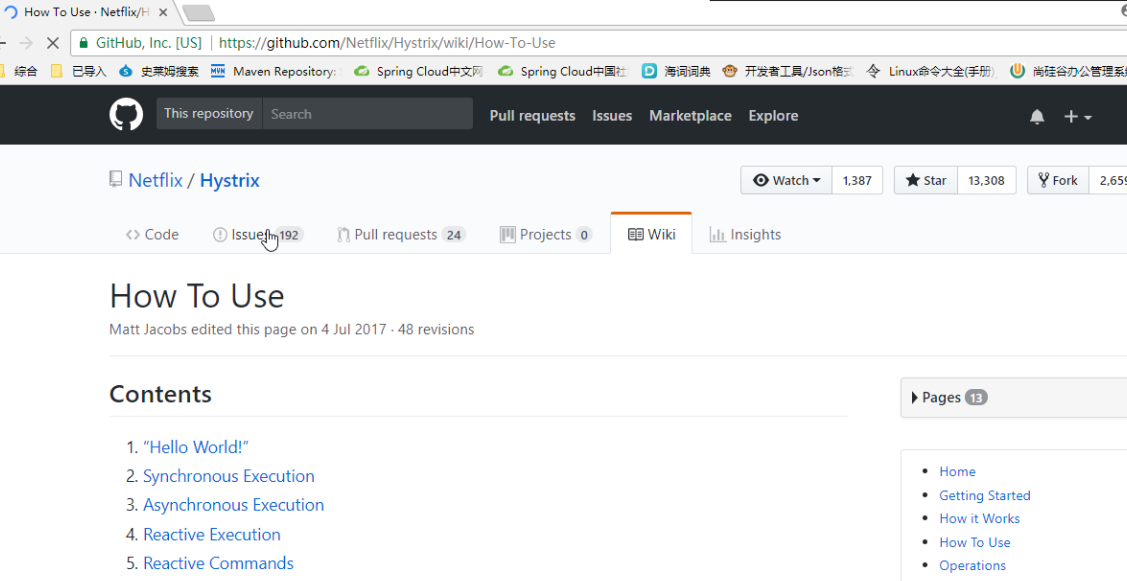Open Linux命令大全 bookmark
Image resolution: width=1127 pixels, height=581 pixels.
pos(931,71)
